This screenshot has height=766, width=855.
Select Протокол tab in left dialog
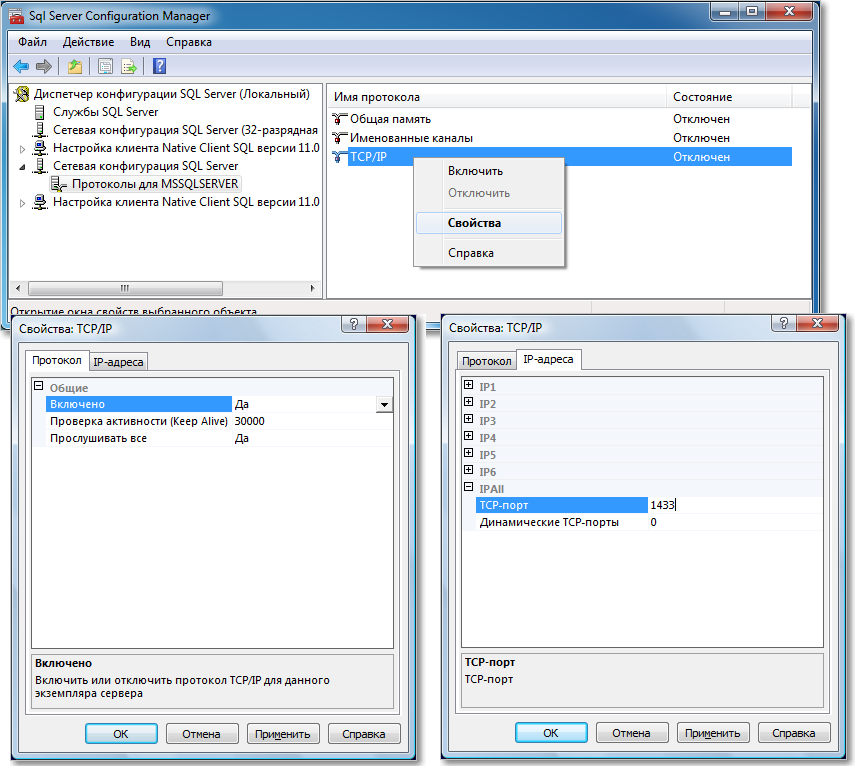[x=57, y=360]
